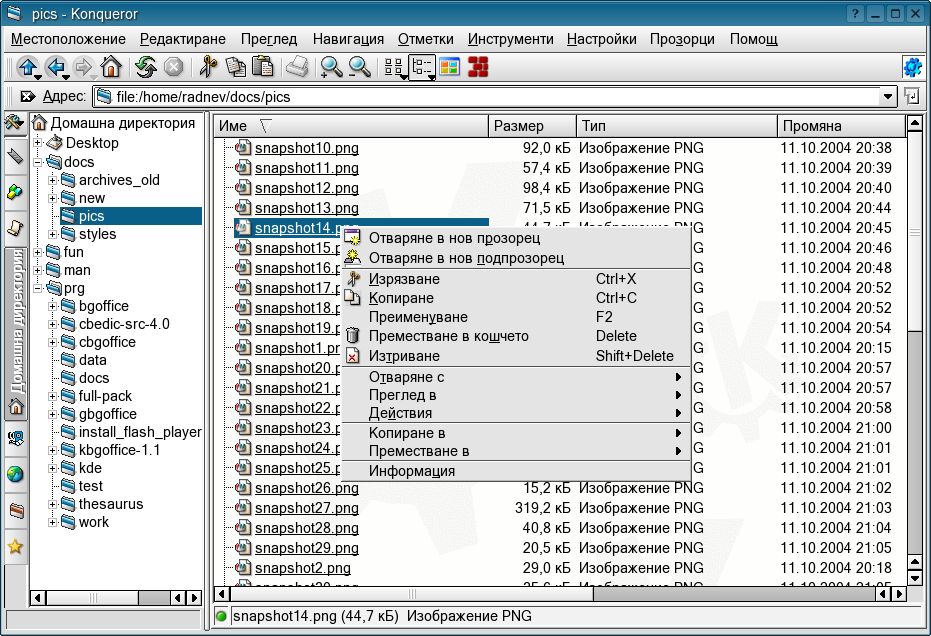Click the Print toolbar icon
This screenshot has width=931, height=636.
pyautogui.click(x=297, y=67)
